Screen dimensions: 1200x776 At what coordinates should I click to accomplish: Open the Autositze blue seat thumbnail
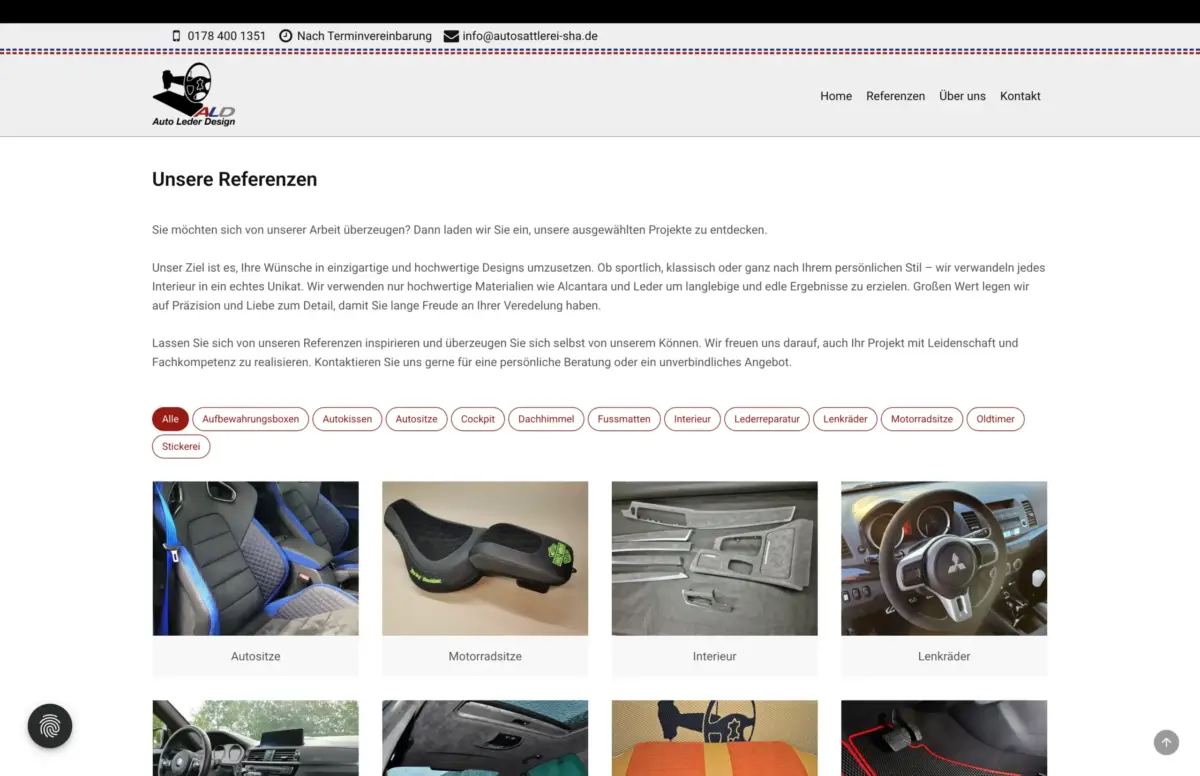(x=255, y=558)
